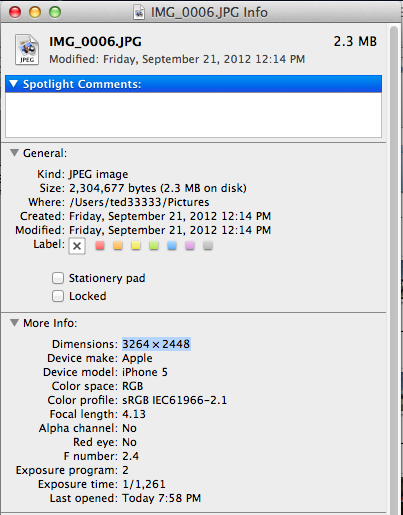Click the vertical scrollbar of the Info window
Viewport: 403px width, 515px height.
tap(394, 270)
